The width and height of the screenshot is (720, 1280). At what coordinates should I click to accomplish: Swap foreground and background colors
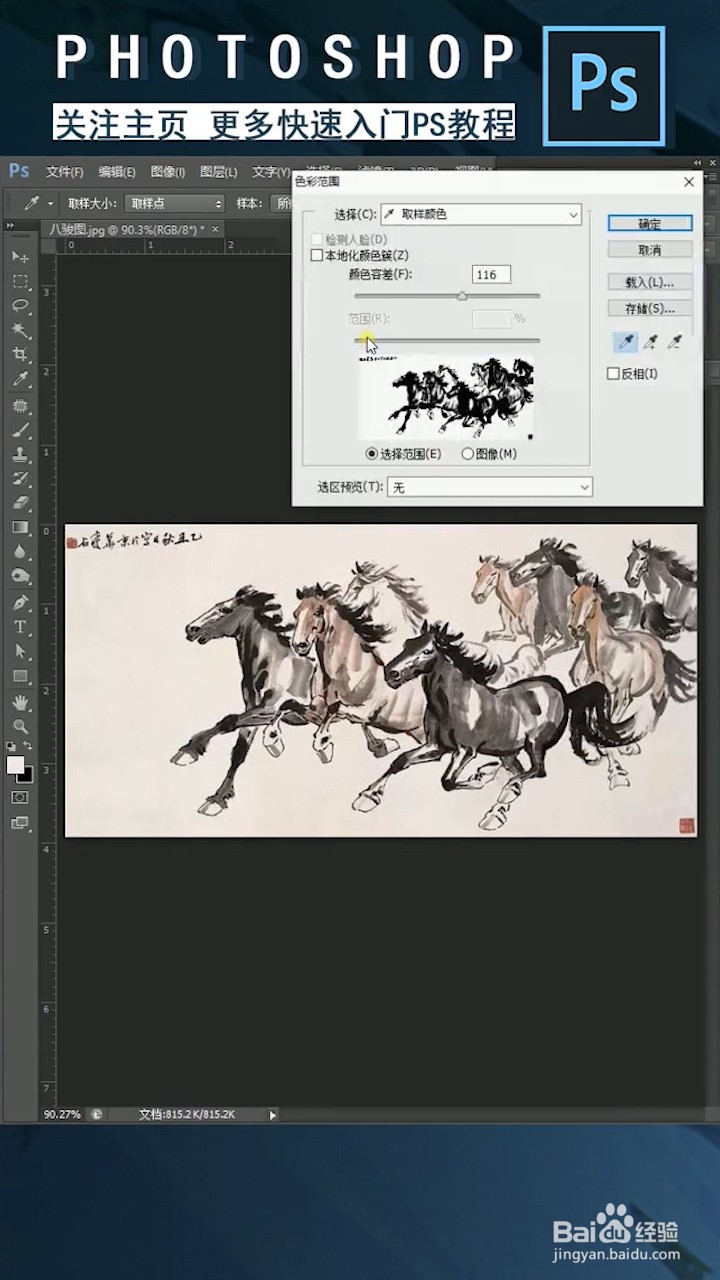point(28,747)
